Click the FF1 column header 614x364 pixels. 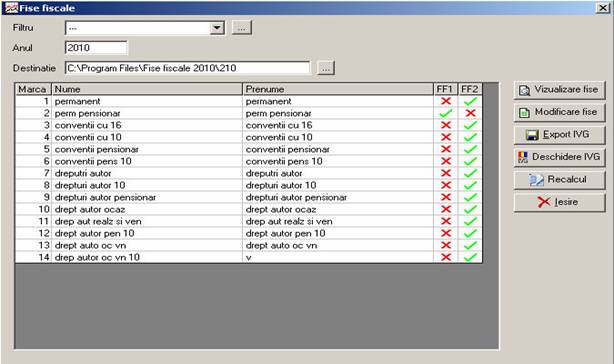[x=445, y=89]
